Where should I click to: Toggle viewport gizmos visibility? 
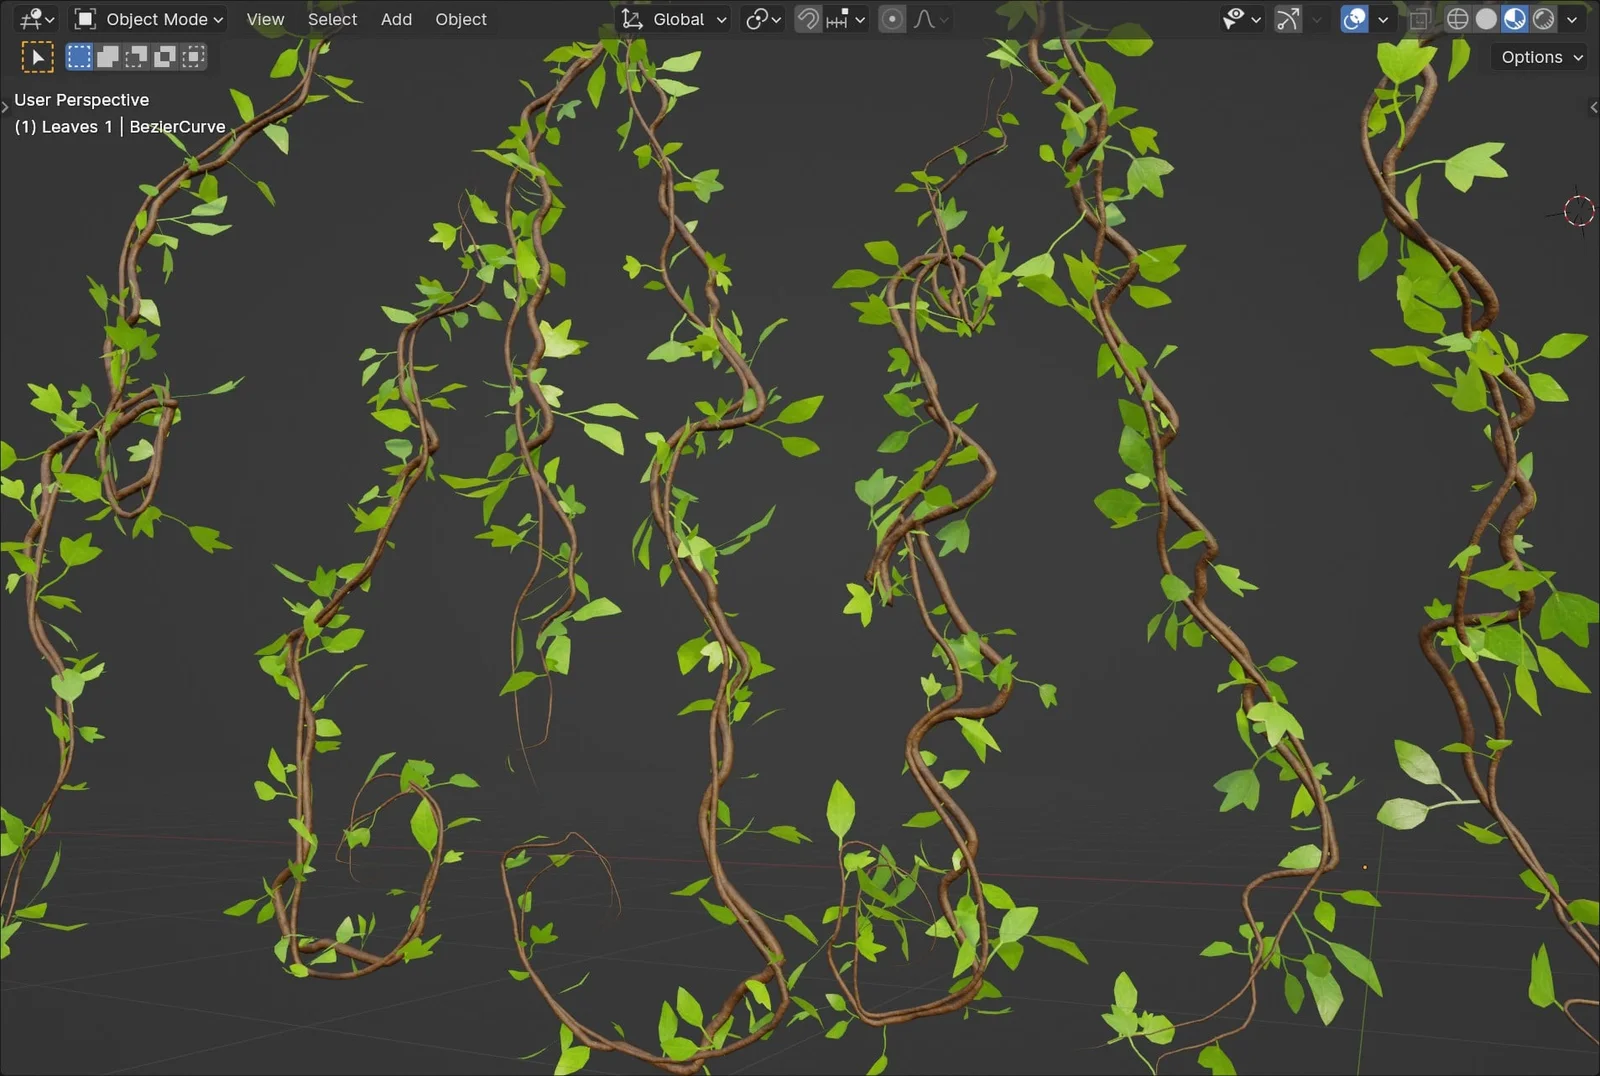1288,19
